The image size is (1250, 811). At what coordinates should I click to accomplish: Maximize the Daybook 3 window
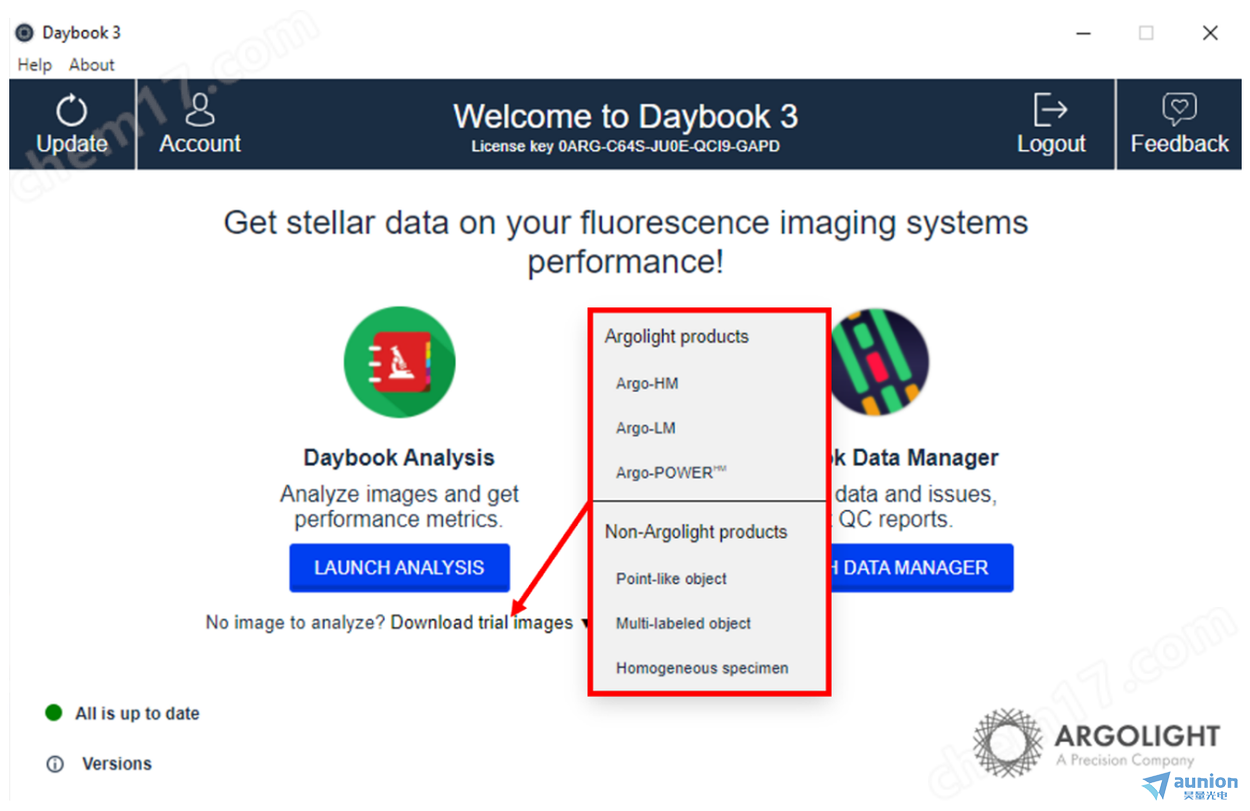coord(1146,33)
